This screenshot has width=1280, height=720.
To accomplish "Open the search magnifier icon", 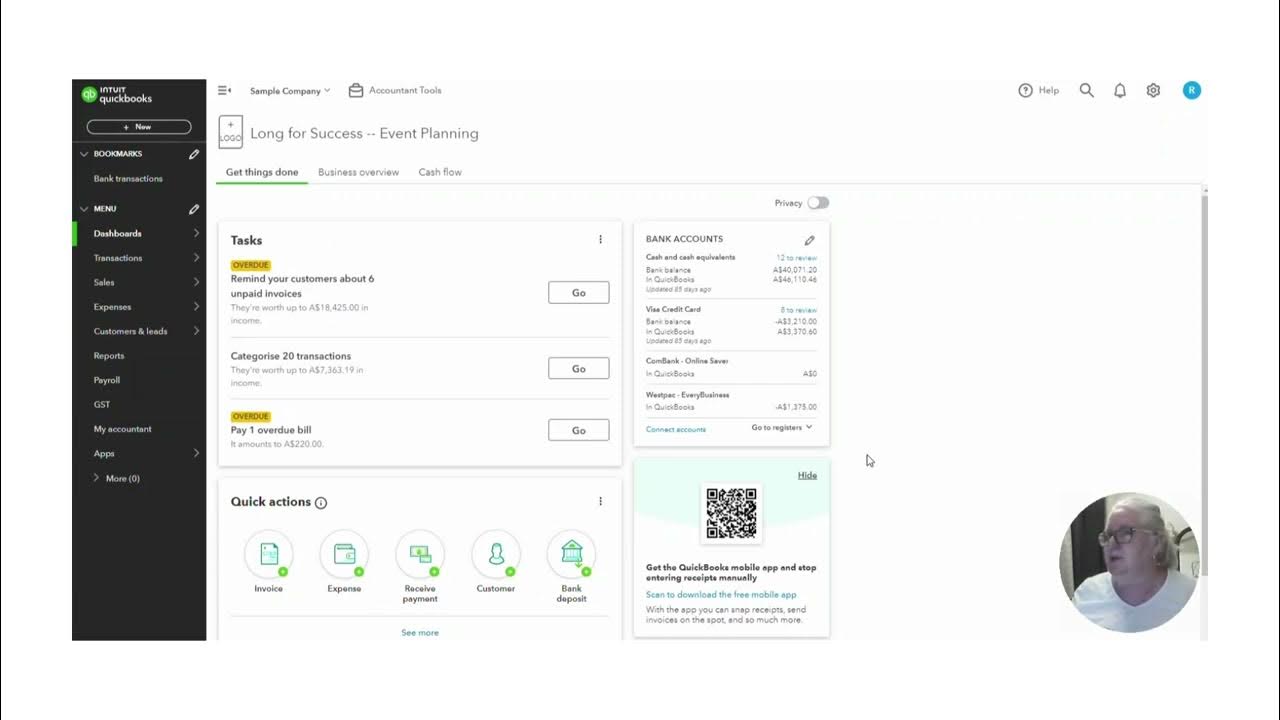I will point(1087,90).
